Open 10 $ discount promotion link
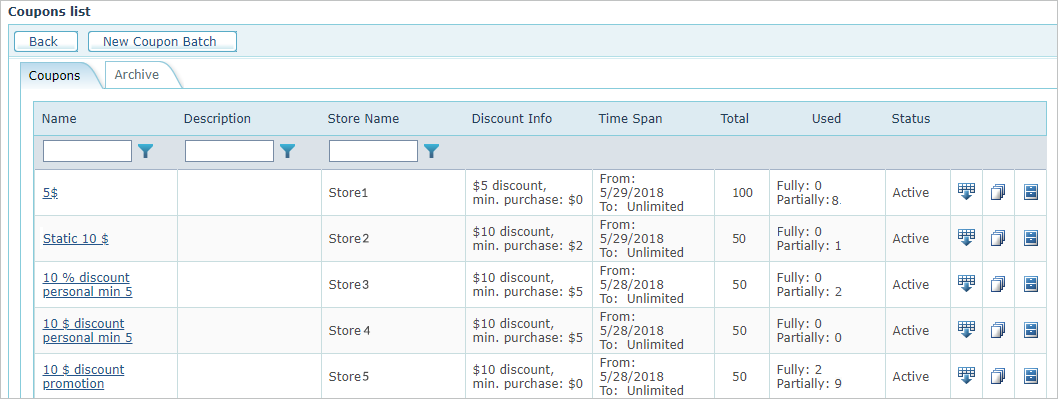Image resolution: width=1058 pixels, height=399 pixels. tap(84, 377)
